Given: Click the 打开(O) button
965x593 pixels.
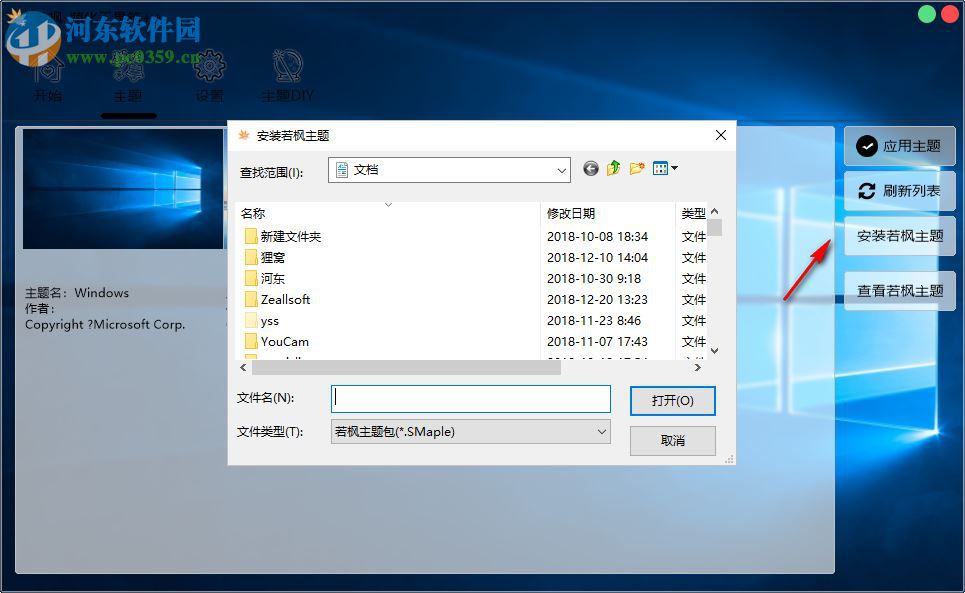Looking at the screenshot, I should point(672,399).
